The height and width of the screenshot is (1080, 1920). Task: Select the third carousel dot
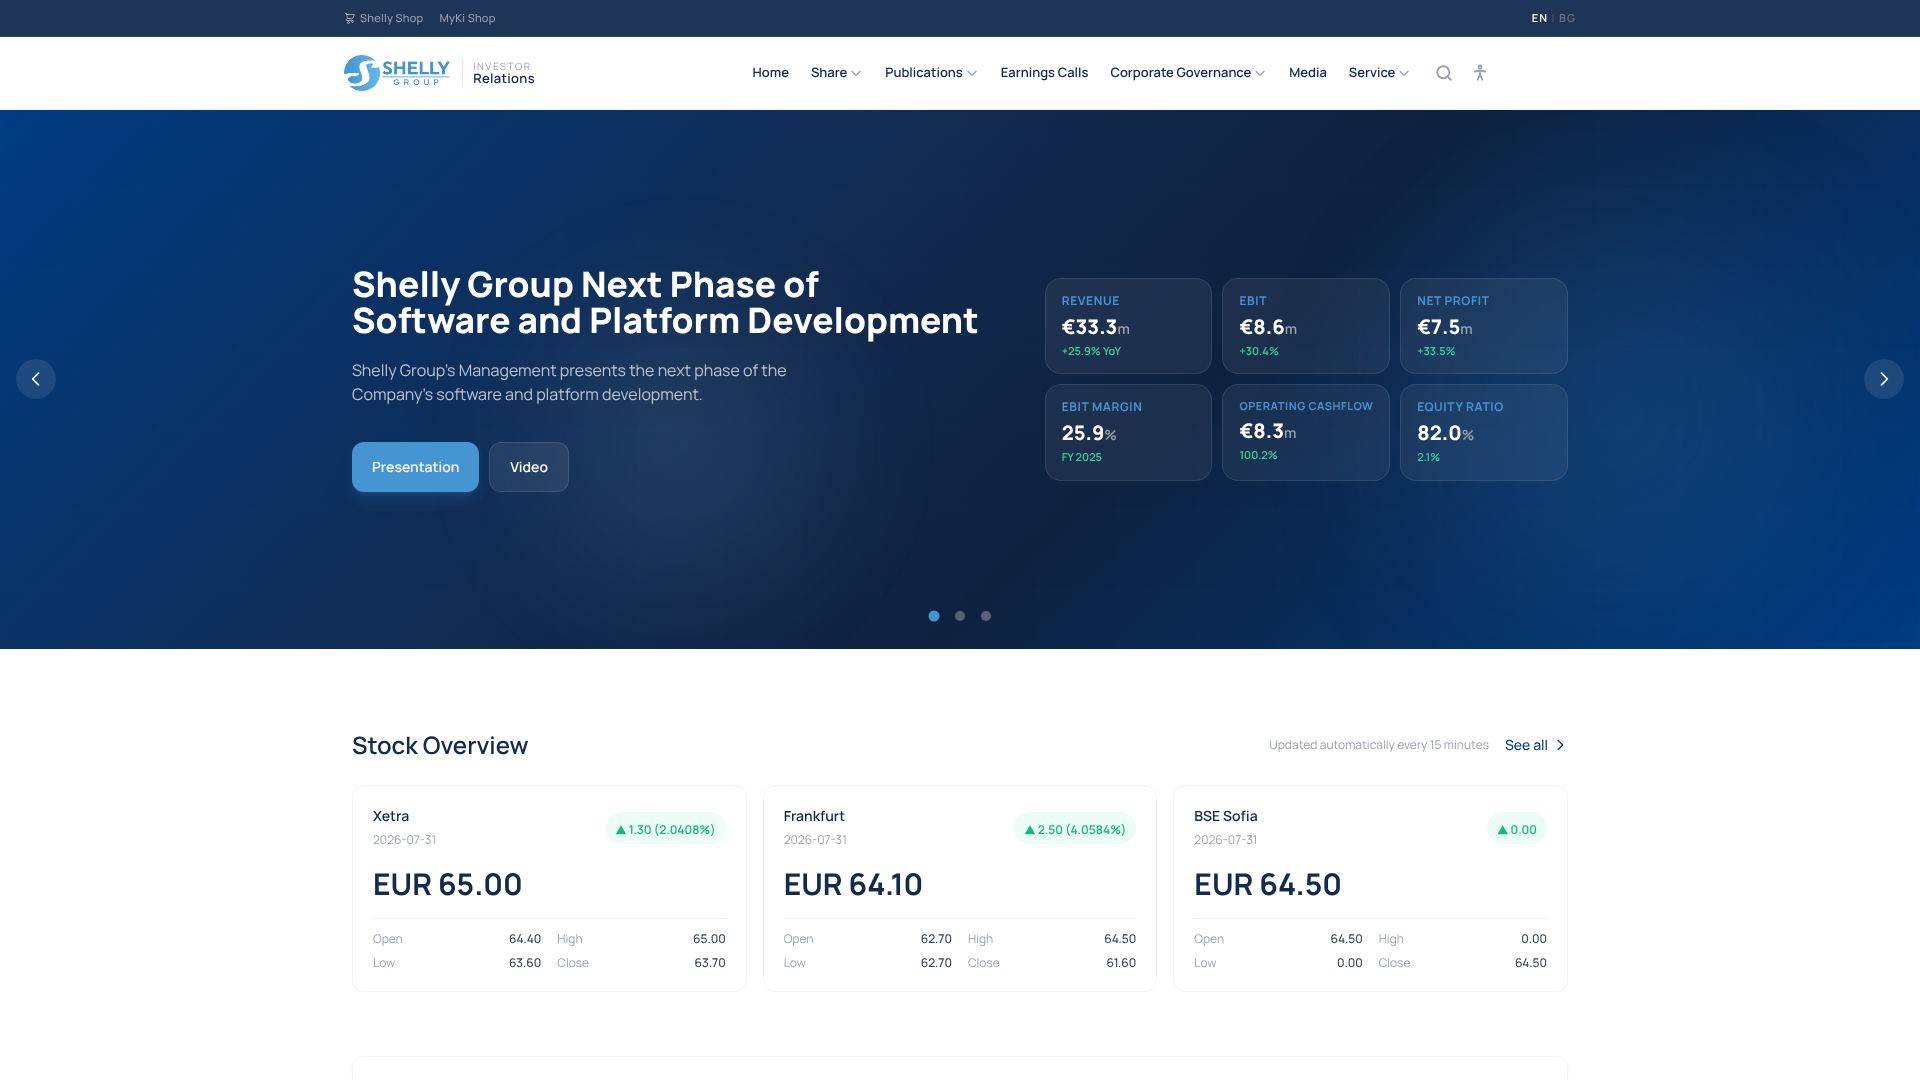[986, 616]
